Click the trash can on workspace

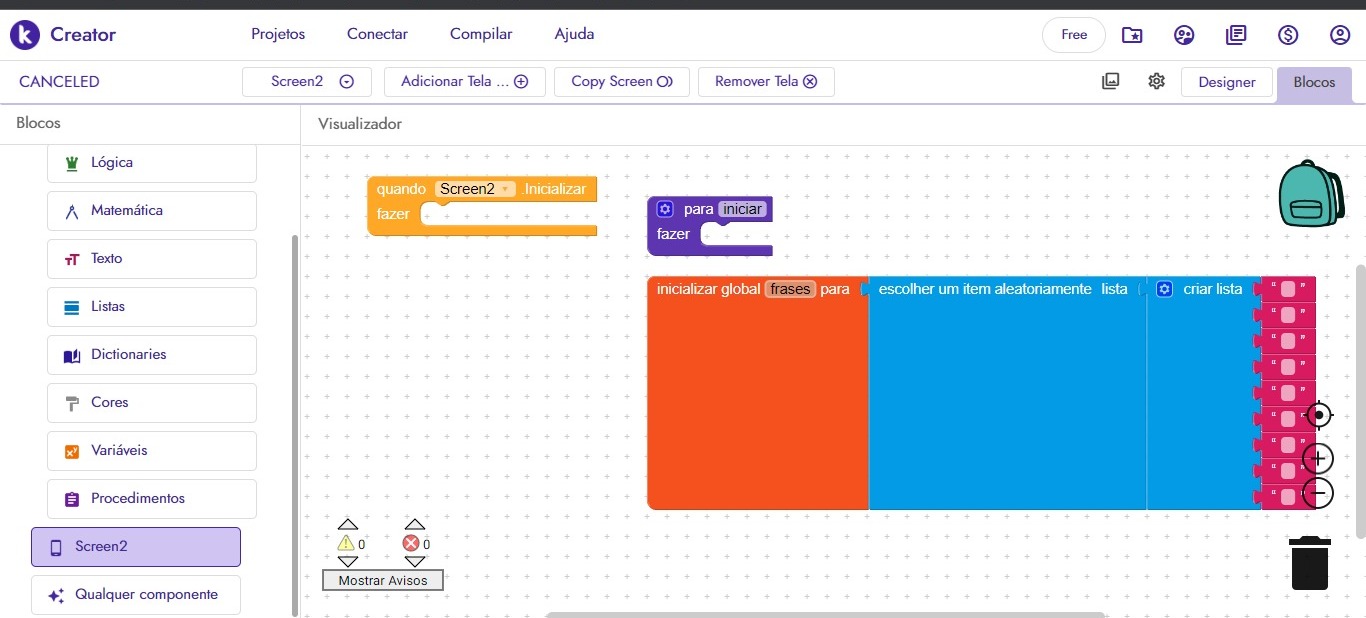(1310, 563)
